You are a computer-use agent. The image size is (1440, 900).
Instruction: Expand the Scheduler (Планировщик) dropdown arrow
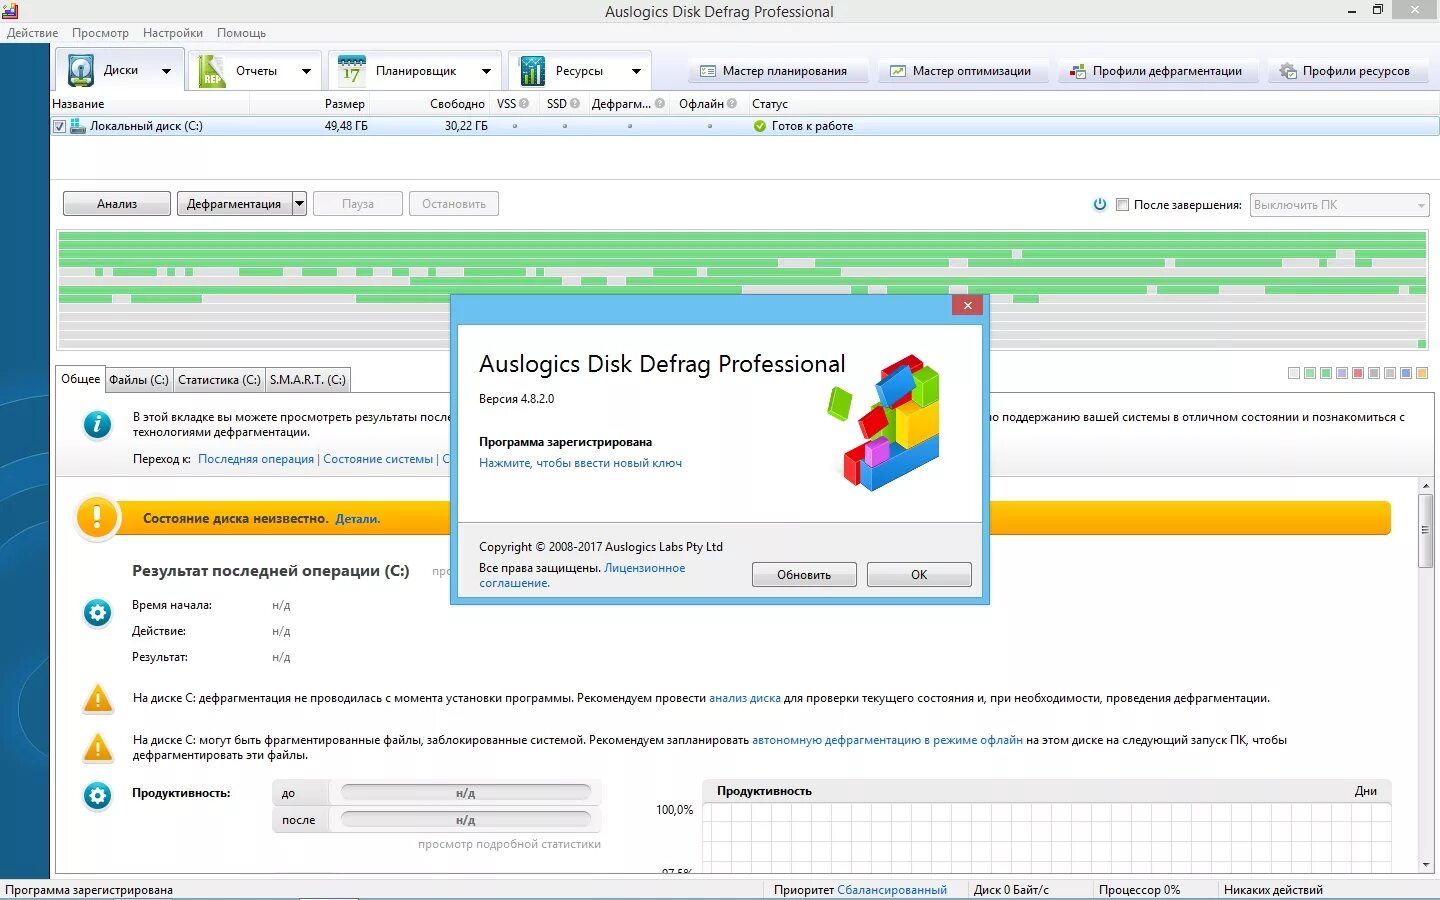click(x=486, y=71)
